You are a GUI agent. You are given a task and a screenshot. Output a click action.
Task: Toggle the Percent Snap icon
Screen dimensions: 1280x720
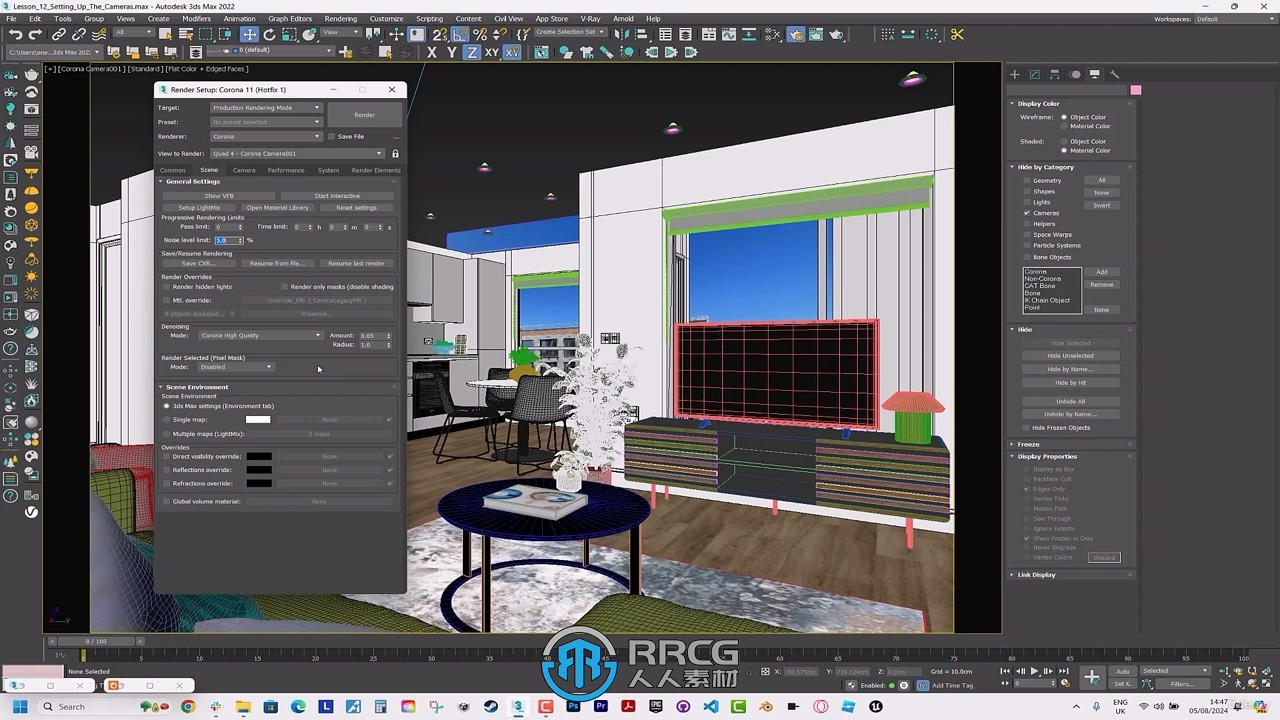pos(479,34)
